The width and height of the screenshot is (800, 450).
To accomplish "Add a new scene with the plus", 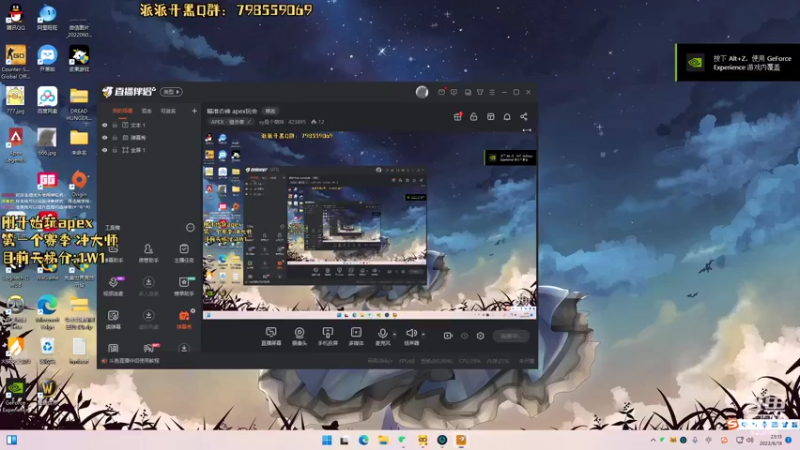I will (x=194, y=111).
